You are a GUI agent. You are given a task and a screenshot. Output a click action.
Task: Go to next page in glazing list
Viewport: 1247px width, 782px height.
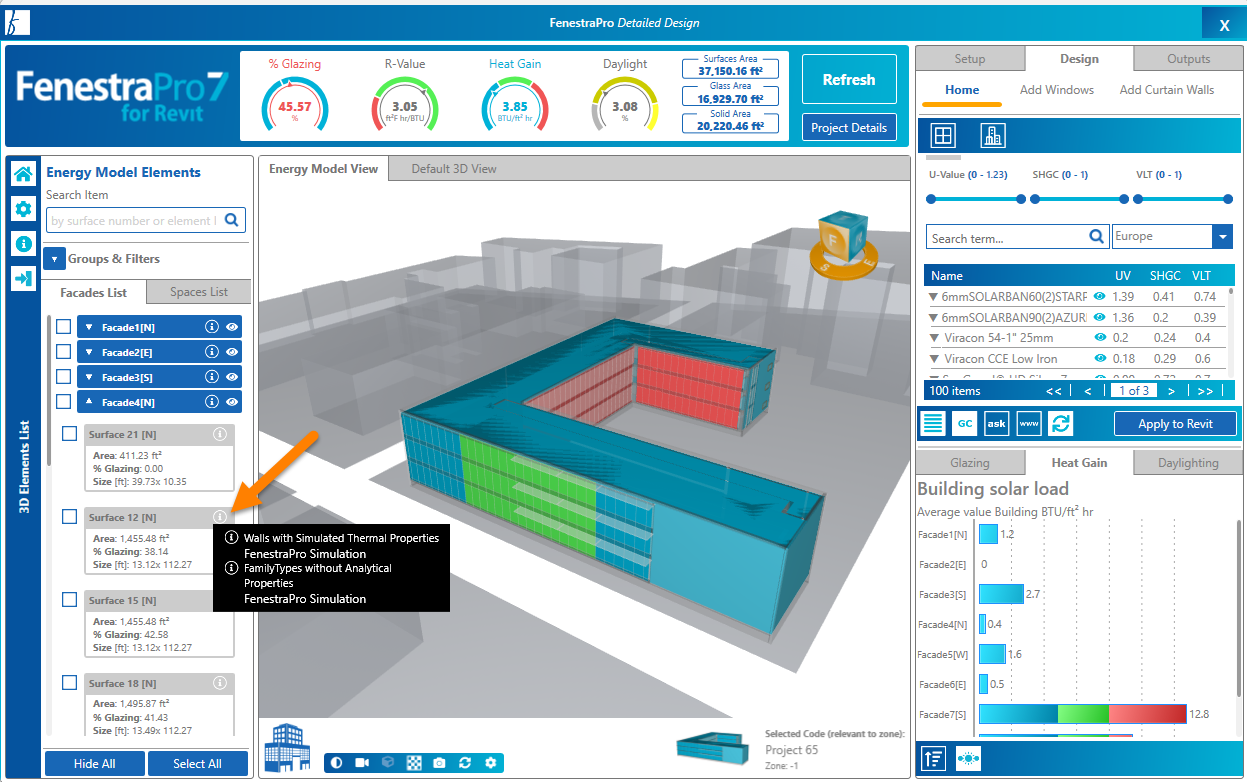[1171, 391]
